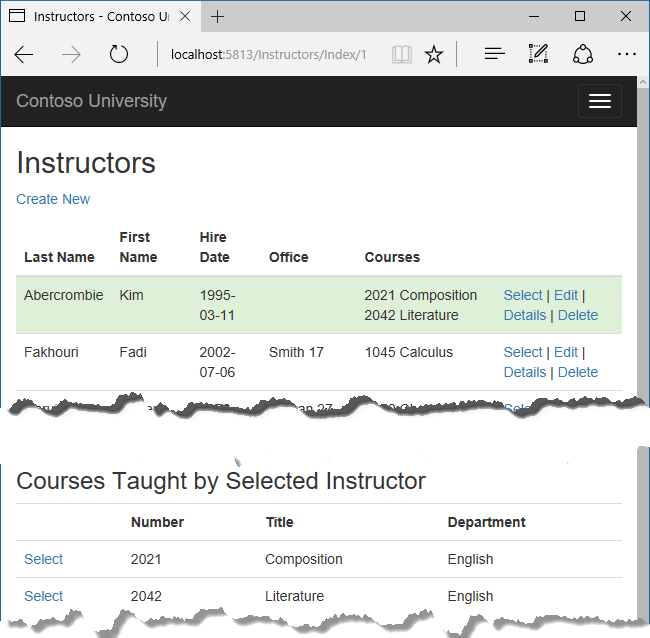
Task: Click the forward navigation arrow
Action: 71,55
